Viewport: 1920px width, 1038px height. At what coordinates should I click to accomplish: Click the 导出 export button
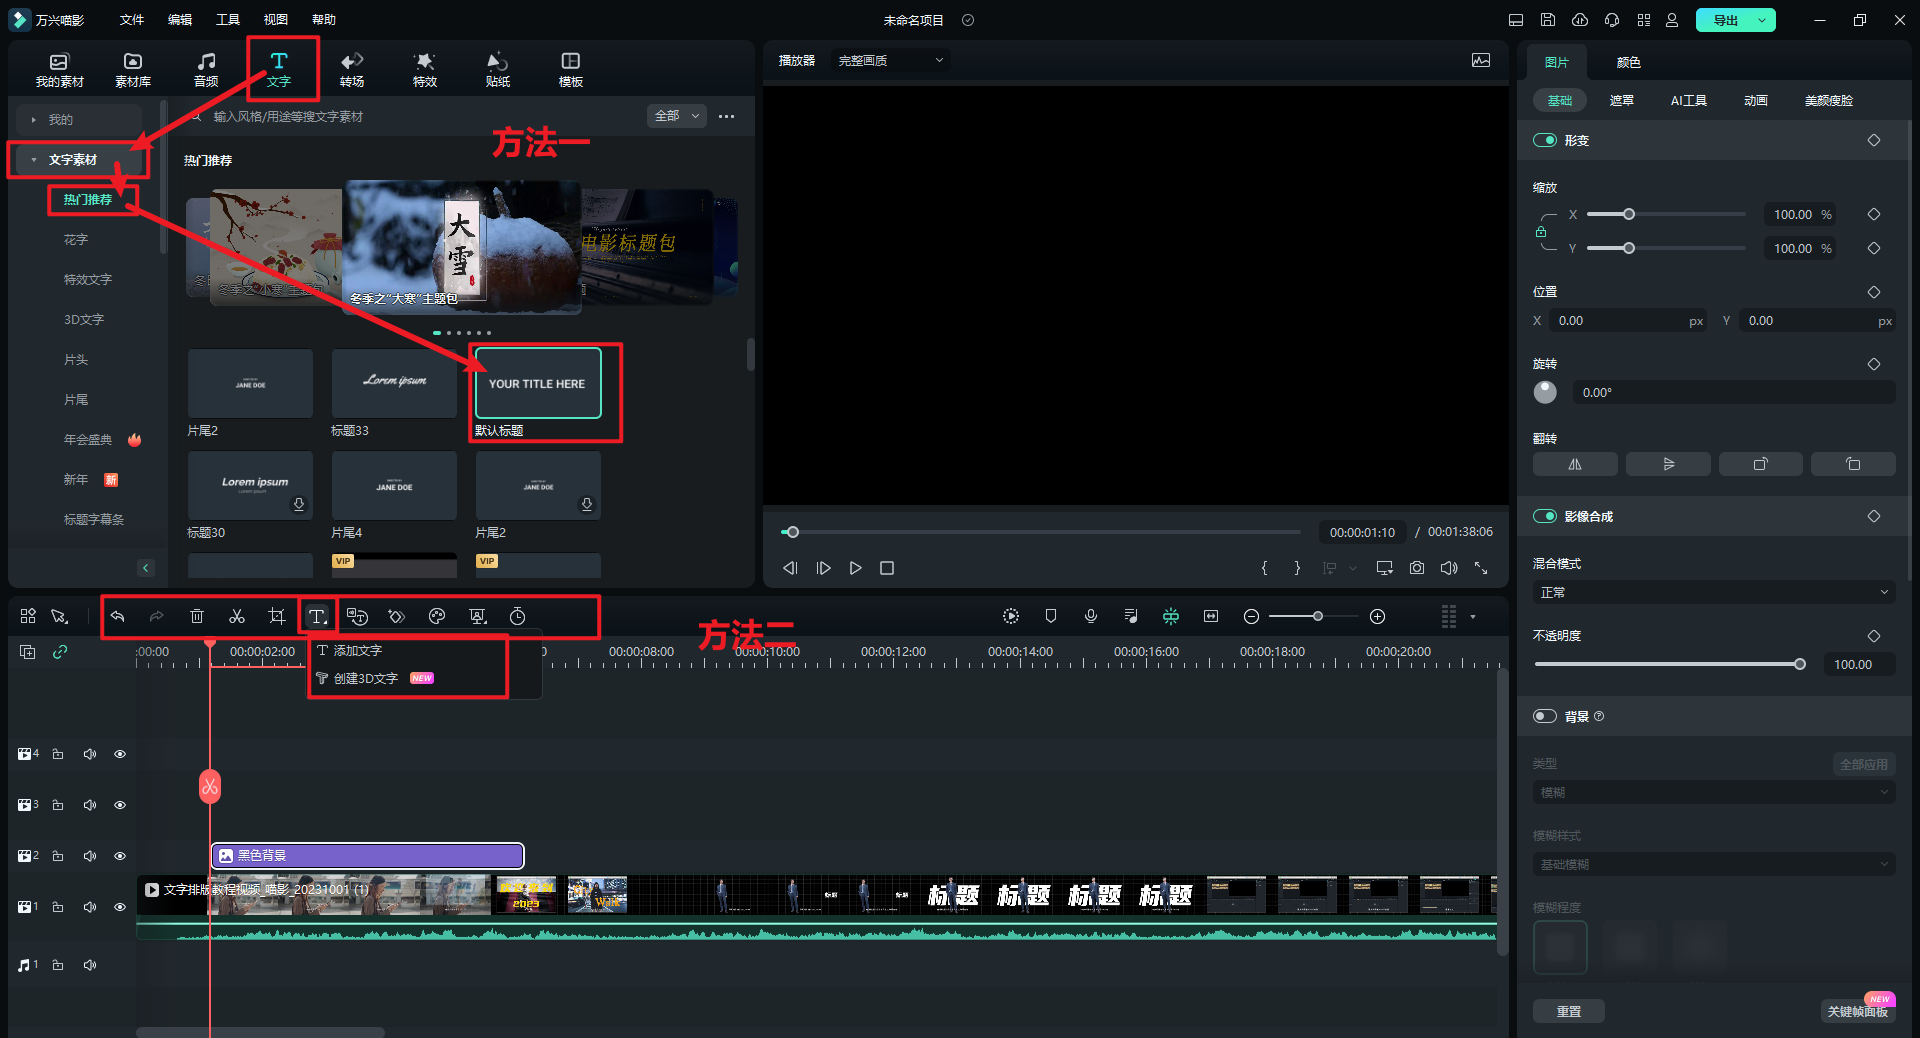[x=1725, y=20]
